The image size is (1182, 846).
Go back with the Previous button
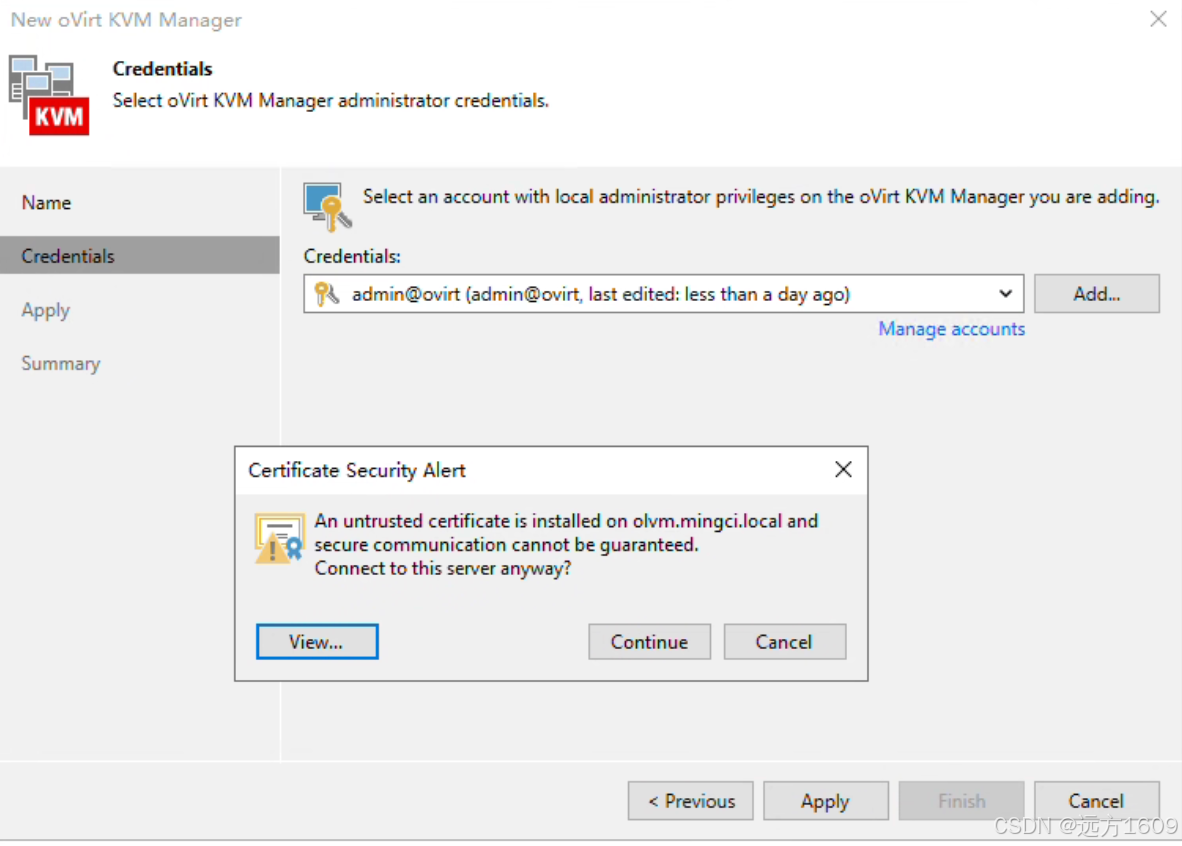[691, 801]
